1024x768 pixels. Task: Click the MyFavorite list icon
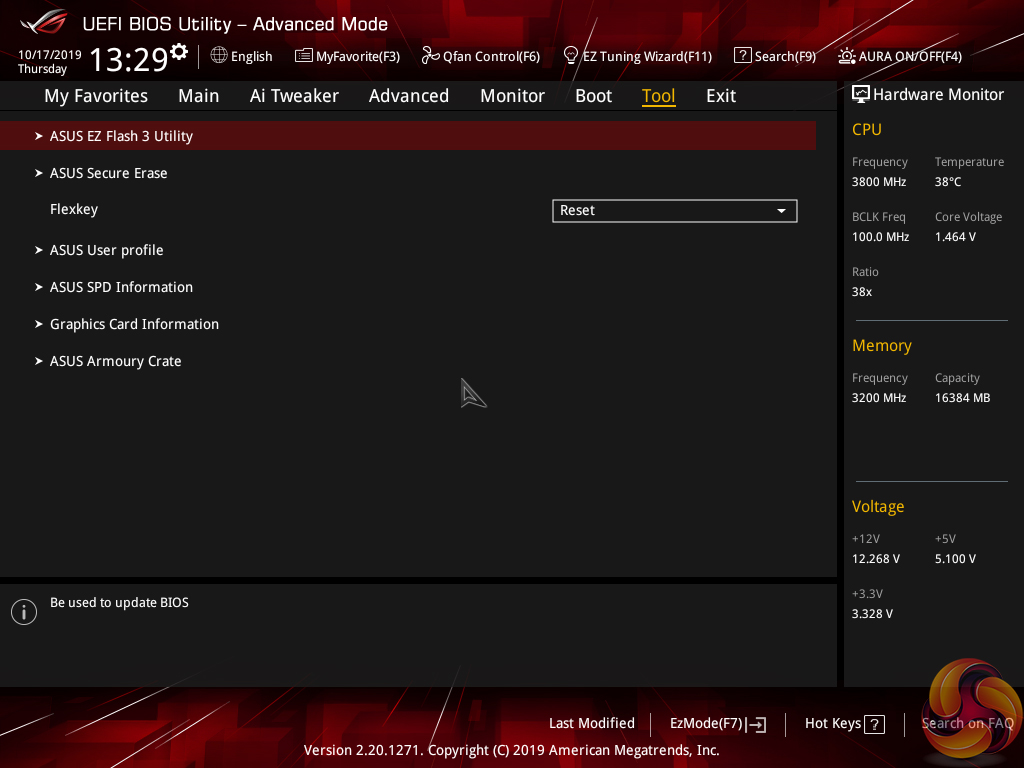pyautogui.click(x=304, y=56)
